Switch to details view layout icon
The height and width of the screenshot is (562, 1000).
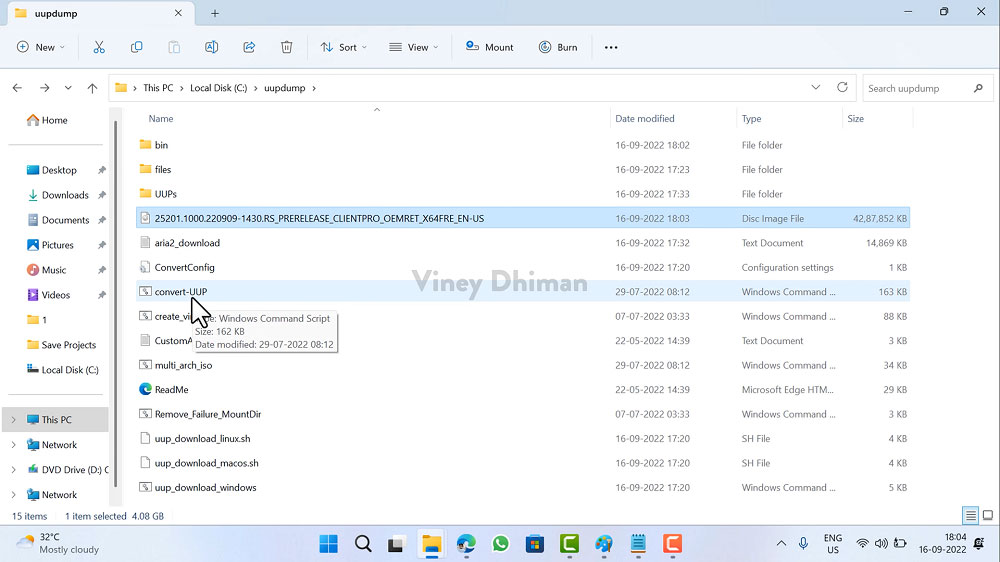click(971, 515)
